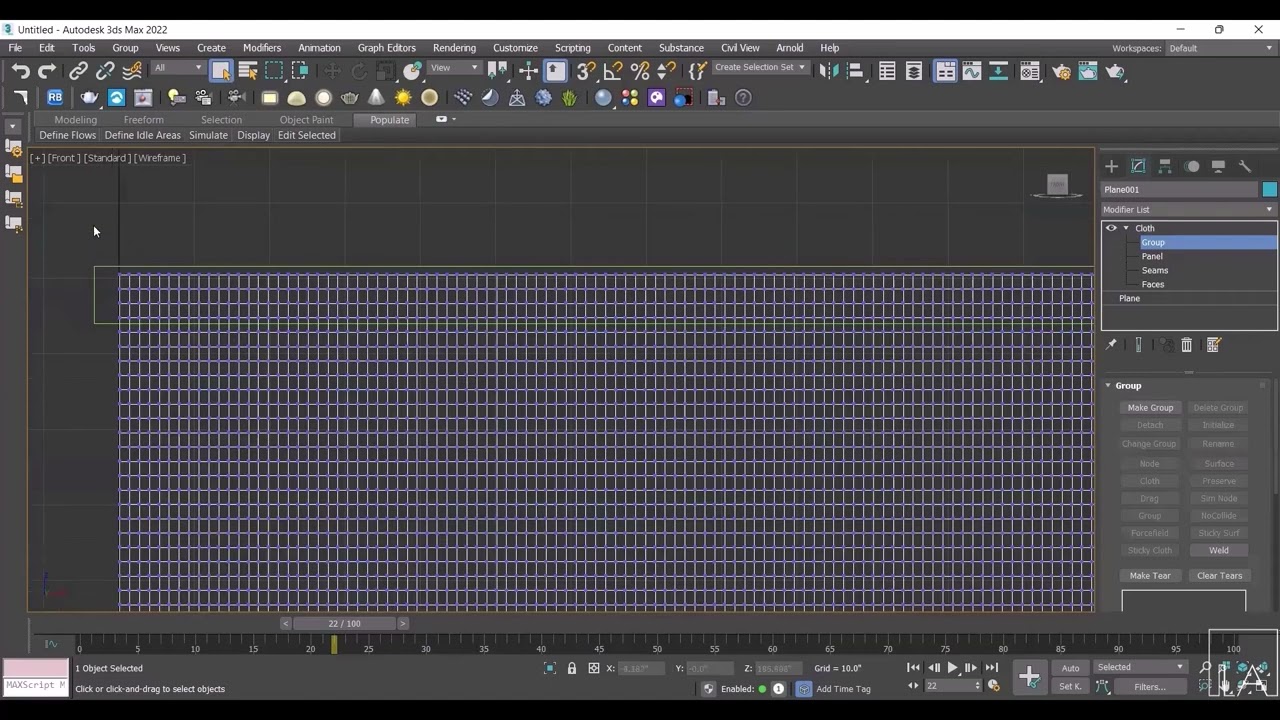Open the Rendering menu
The width and height of the screenshot is (1280, 720).
point(454,48)
